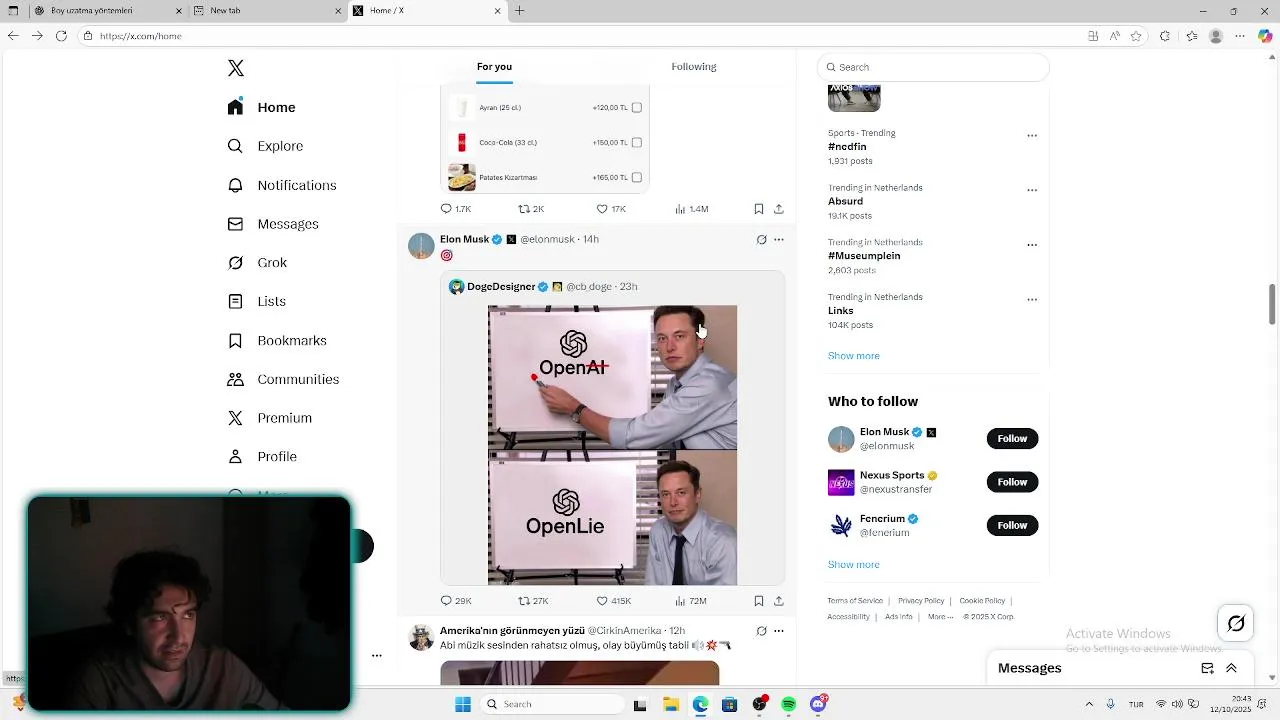Open Grok explain on Amerika'nın görünmeyen yüzü post
Viewport: 1280px width, 720px height.
[x=761, y=631]
